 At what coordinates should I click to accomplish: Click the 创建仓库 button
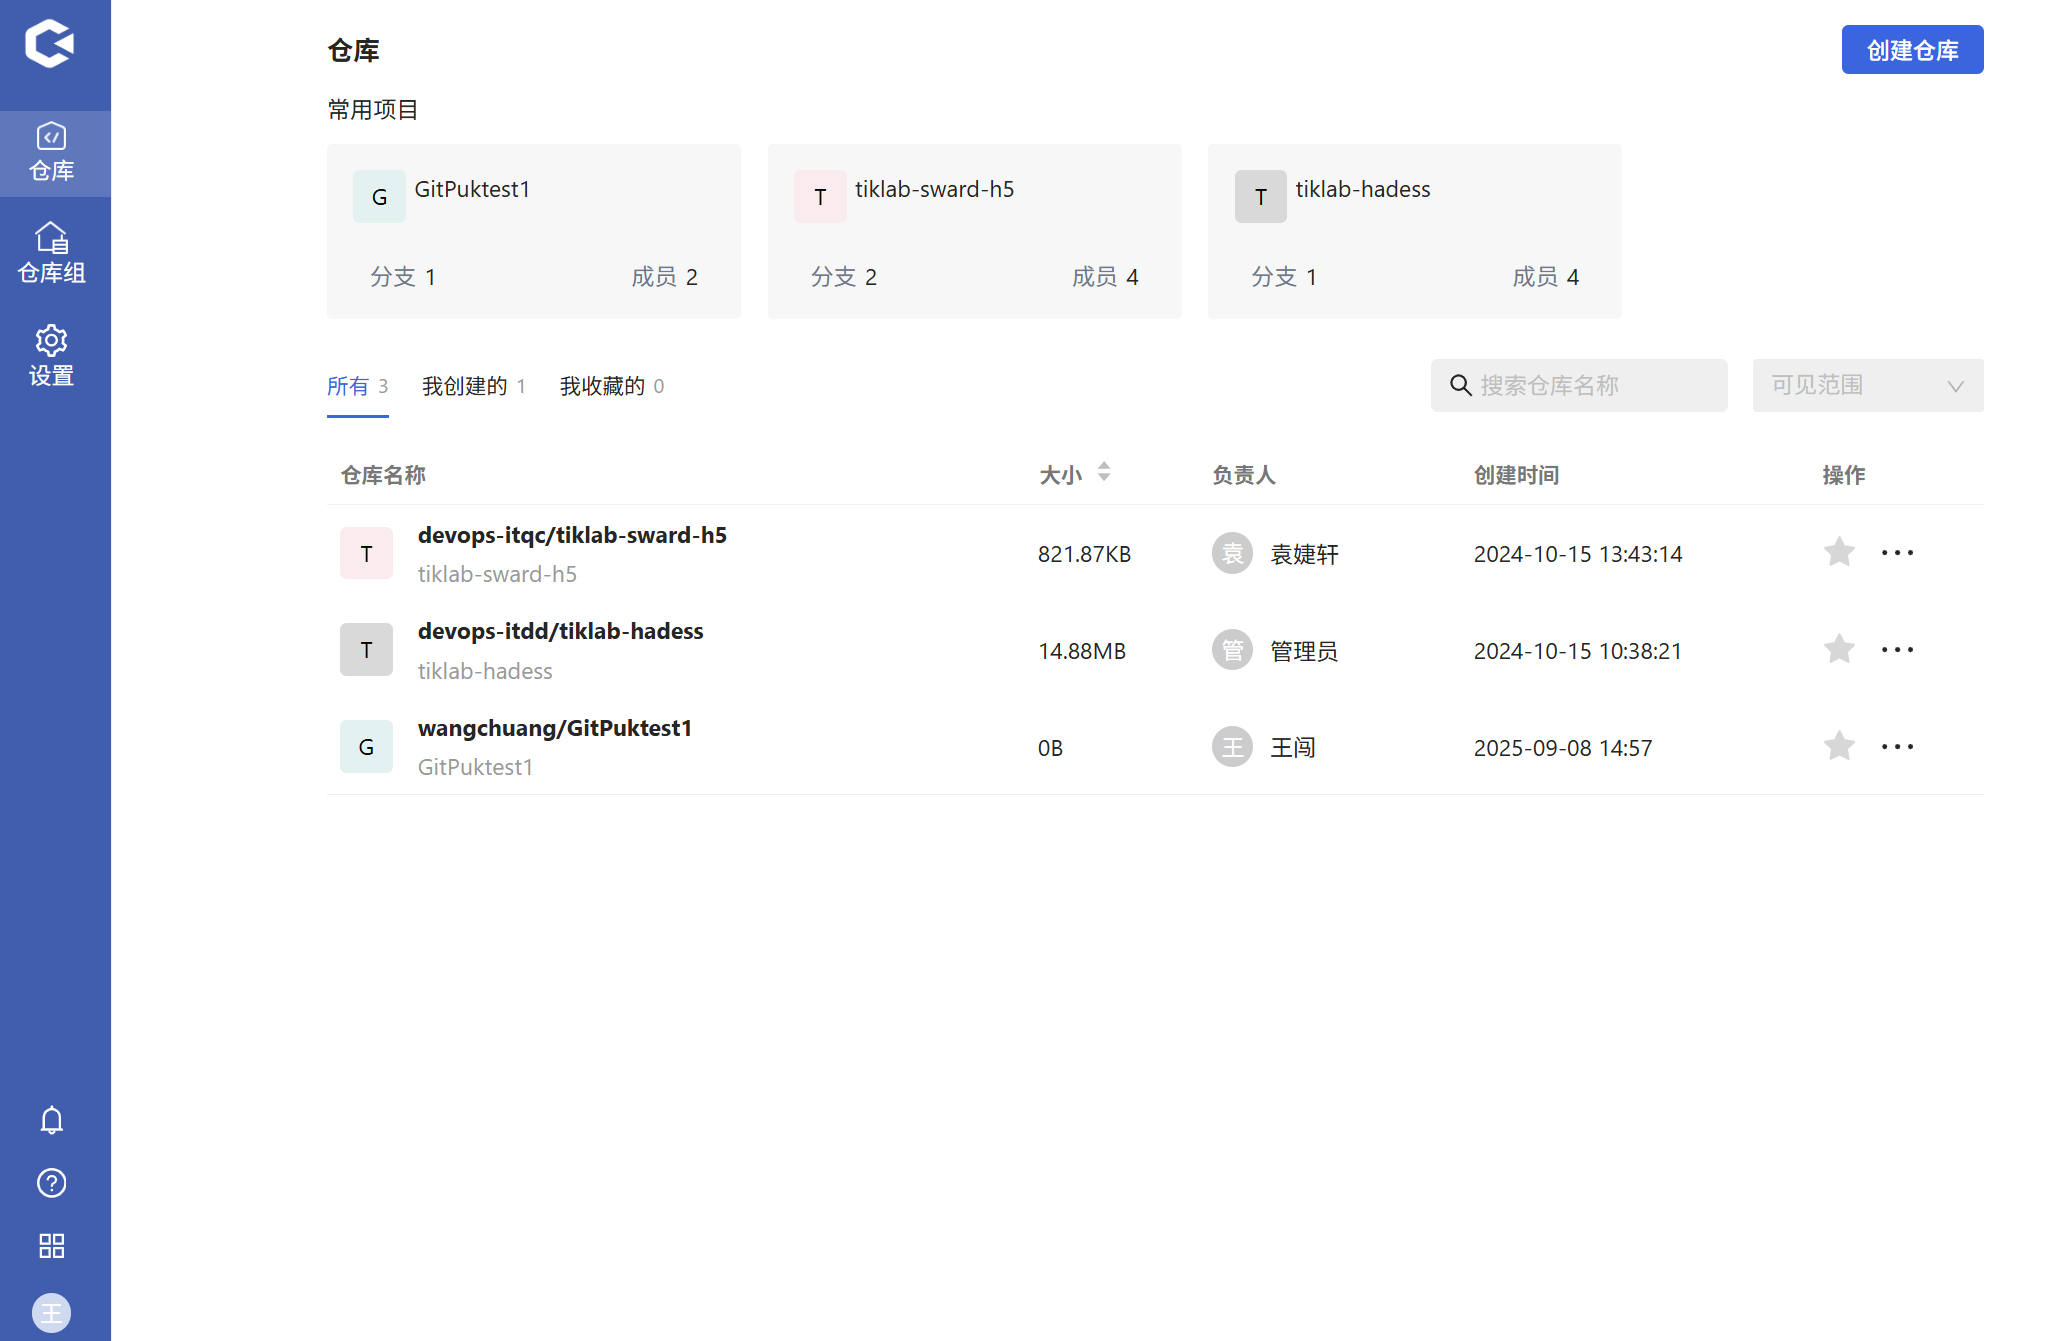click(1911, 50)
